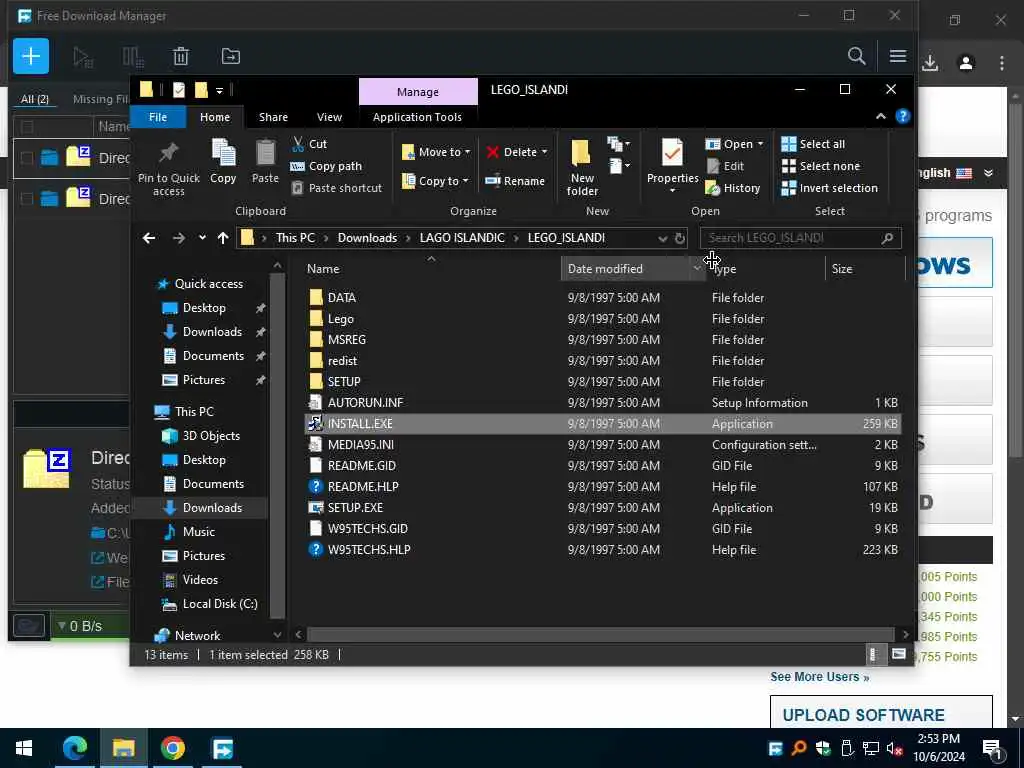Click See More Users link
This screenshot has width=1024, height=768.
(820, 677)
